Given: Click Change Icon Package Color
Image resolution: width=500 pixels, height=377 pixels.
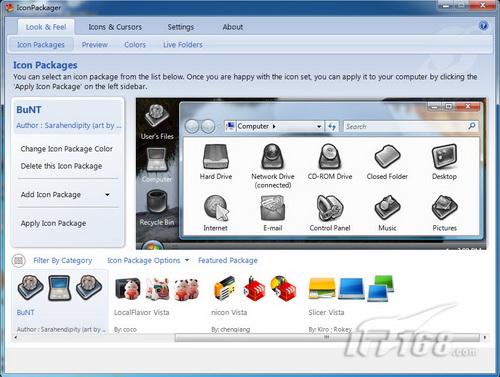Looking at the screenshot, I should 67,149.
